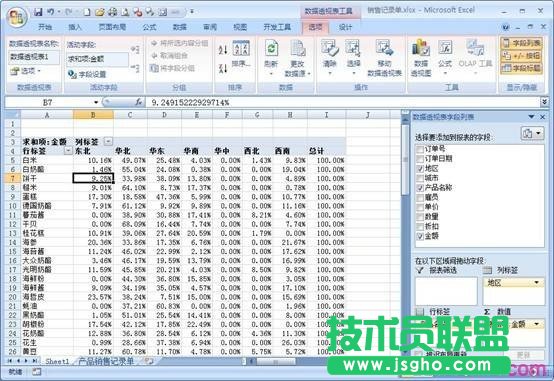
Task: Click the pivot table name input field
Action: tap(34, 57)
